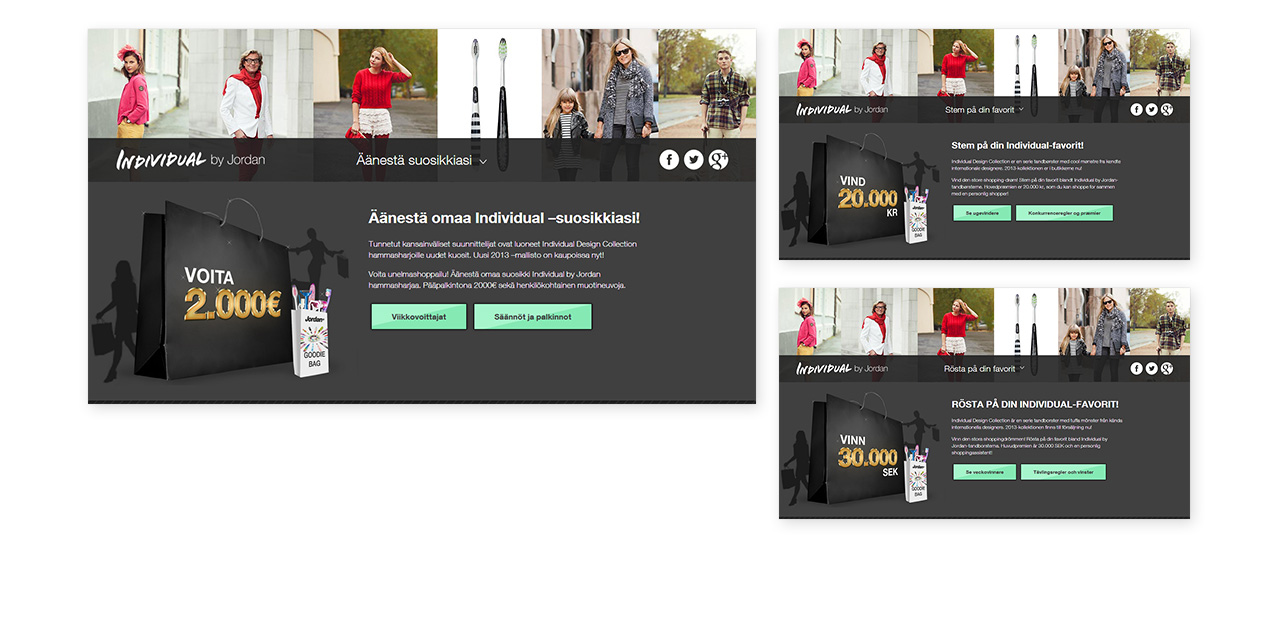This screenshot has height=626, width=1280.
Task: Share via Google+ on the Swedish 'Rösta' page
Action: 1167,368
